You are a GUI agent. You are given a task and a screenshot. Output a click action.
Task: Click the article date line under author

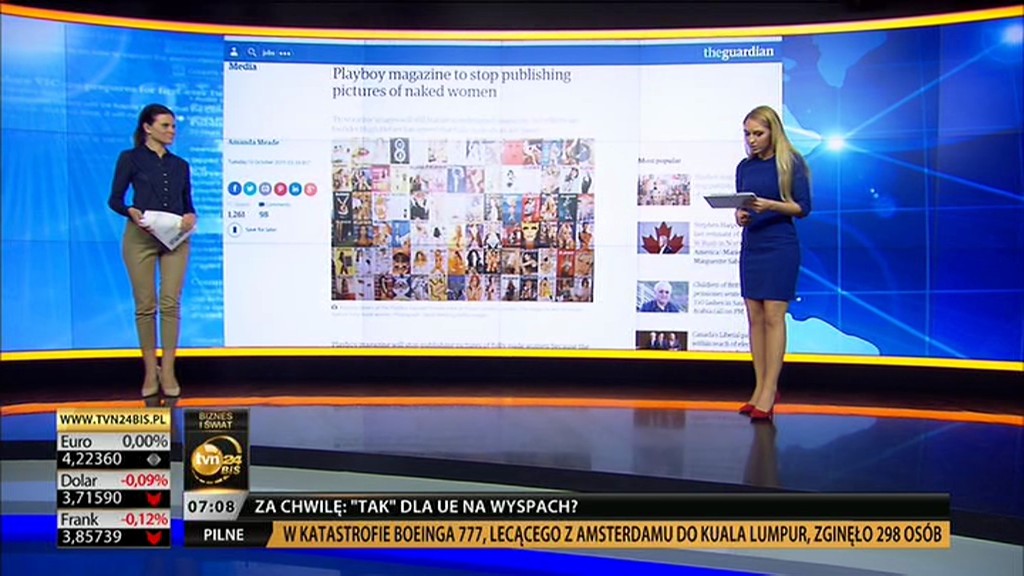[269, 162]
